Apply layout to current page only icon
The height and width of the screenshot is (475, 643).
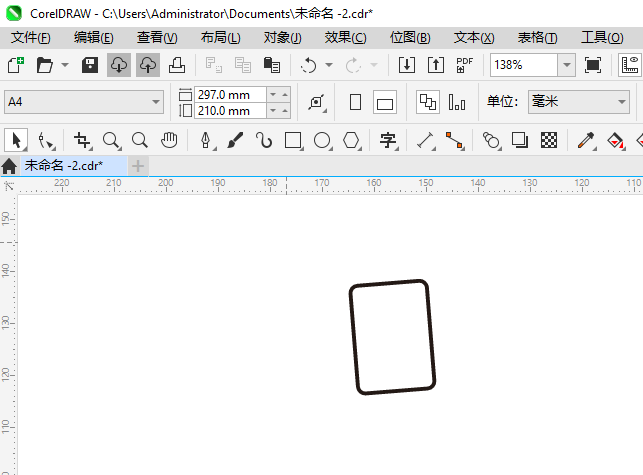(x=457, y=102)
